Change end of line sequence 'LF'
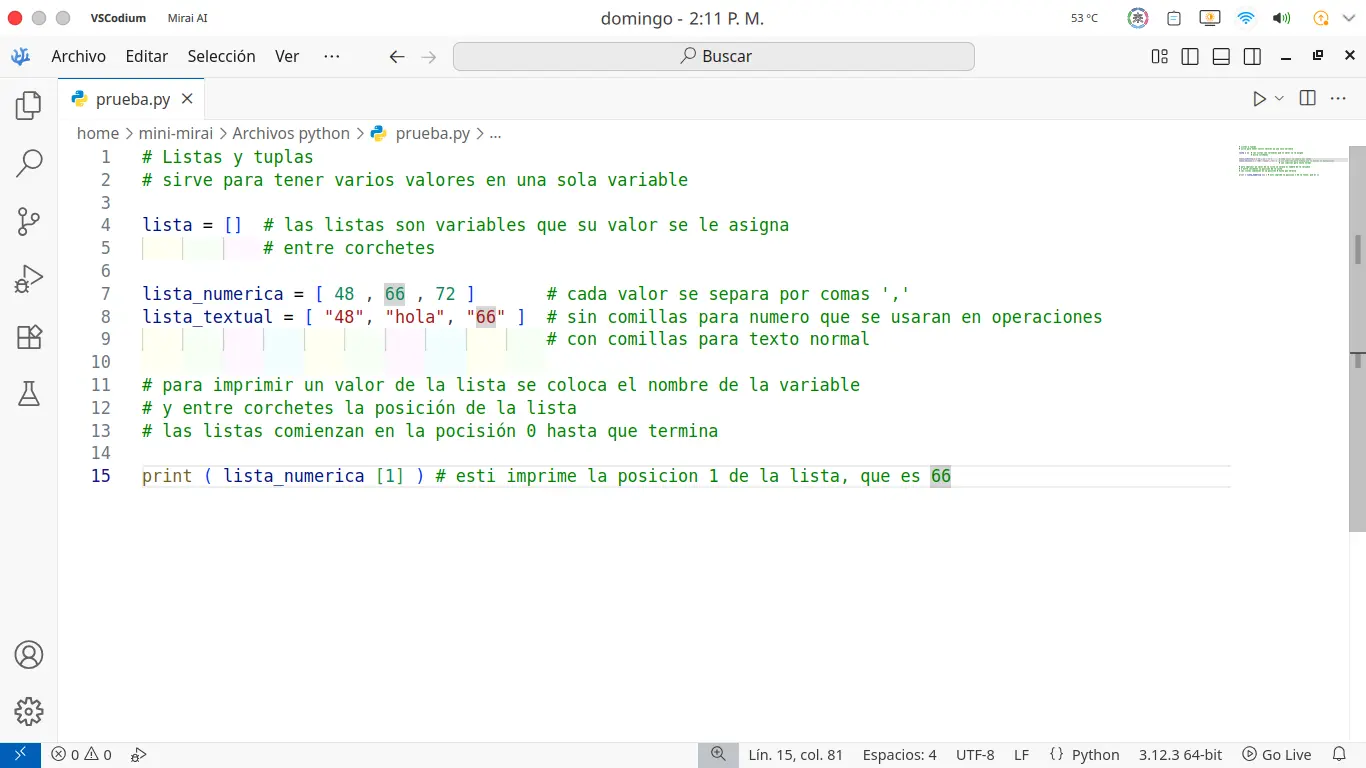 click(x=1022, y=755)
